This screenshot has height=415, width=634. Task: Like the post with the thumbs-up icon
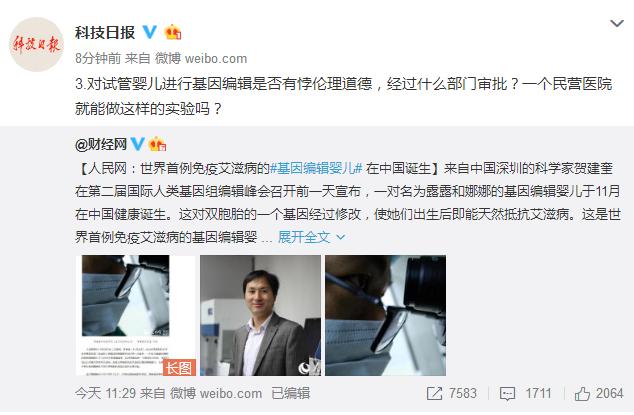pos(582,393)
